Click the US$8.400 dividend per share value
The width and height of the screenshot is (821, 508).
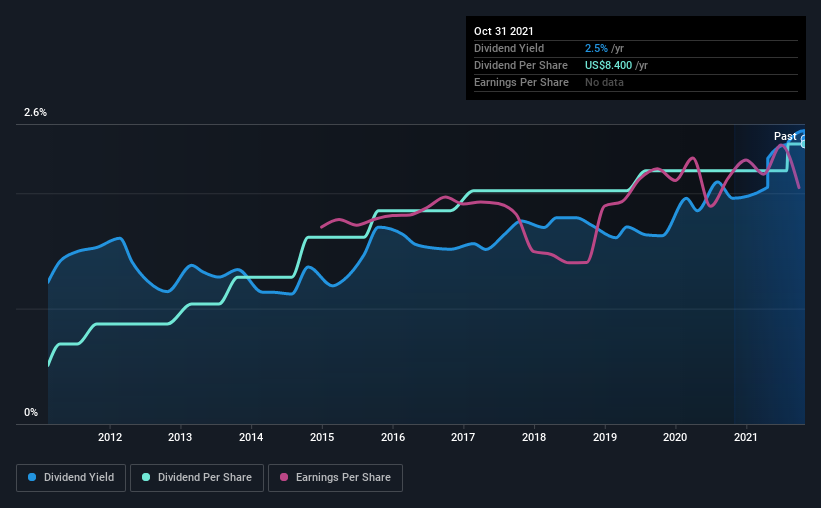click(x=608, y=65)
